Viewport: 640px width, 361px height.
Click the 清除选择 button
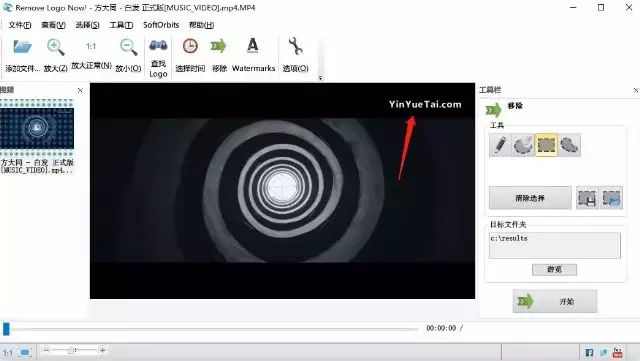click(x=530, y=198)
